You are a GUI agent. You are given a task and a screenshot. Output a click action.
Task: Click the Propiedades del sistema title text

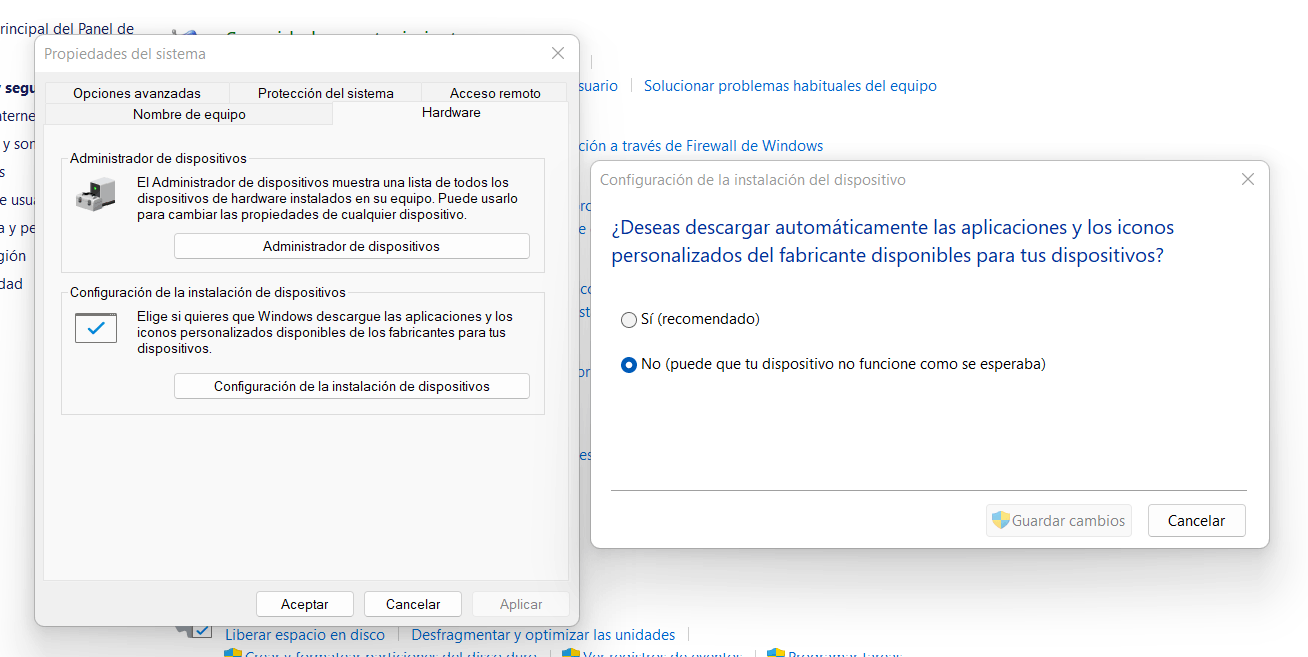pyautogui.click(x=125, y=54)
